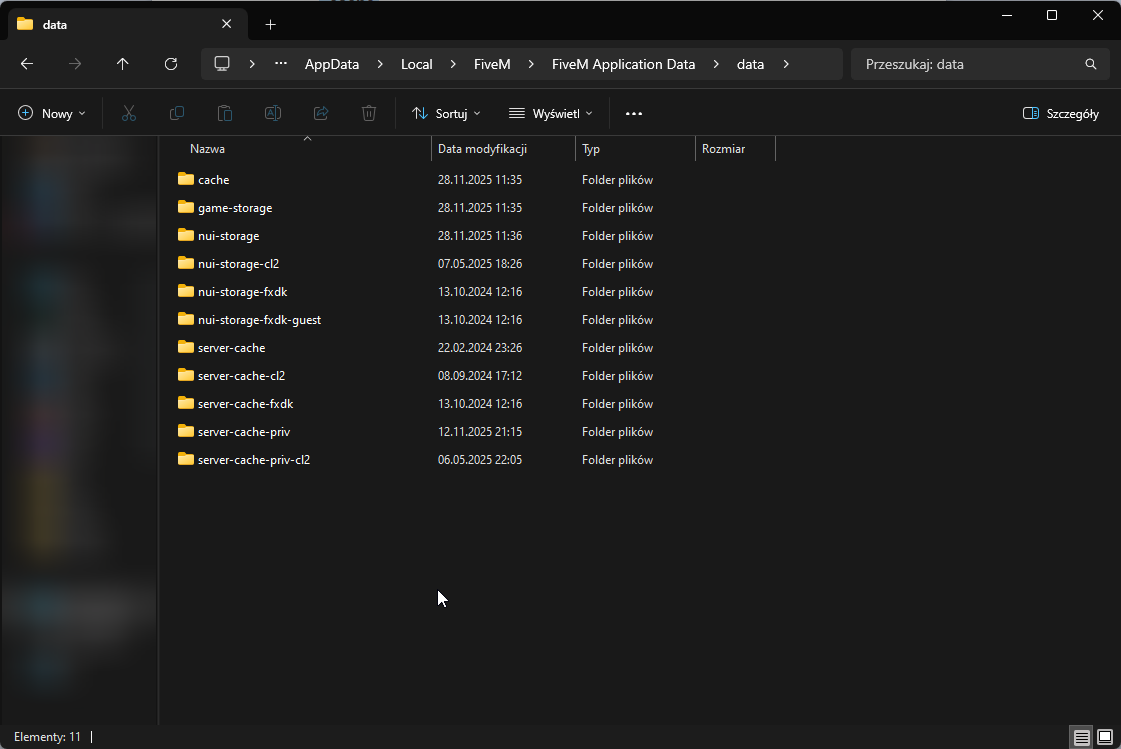Copy an item with the copy icon
1121x749 pixels.
click(x=176, y=113)
